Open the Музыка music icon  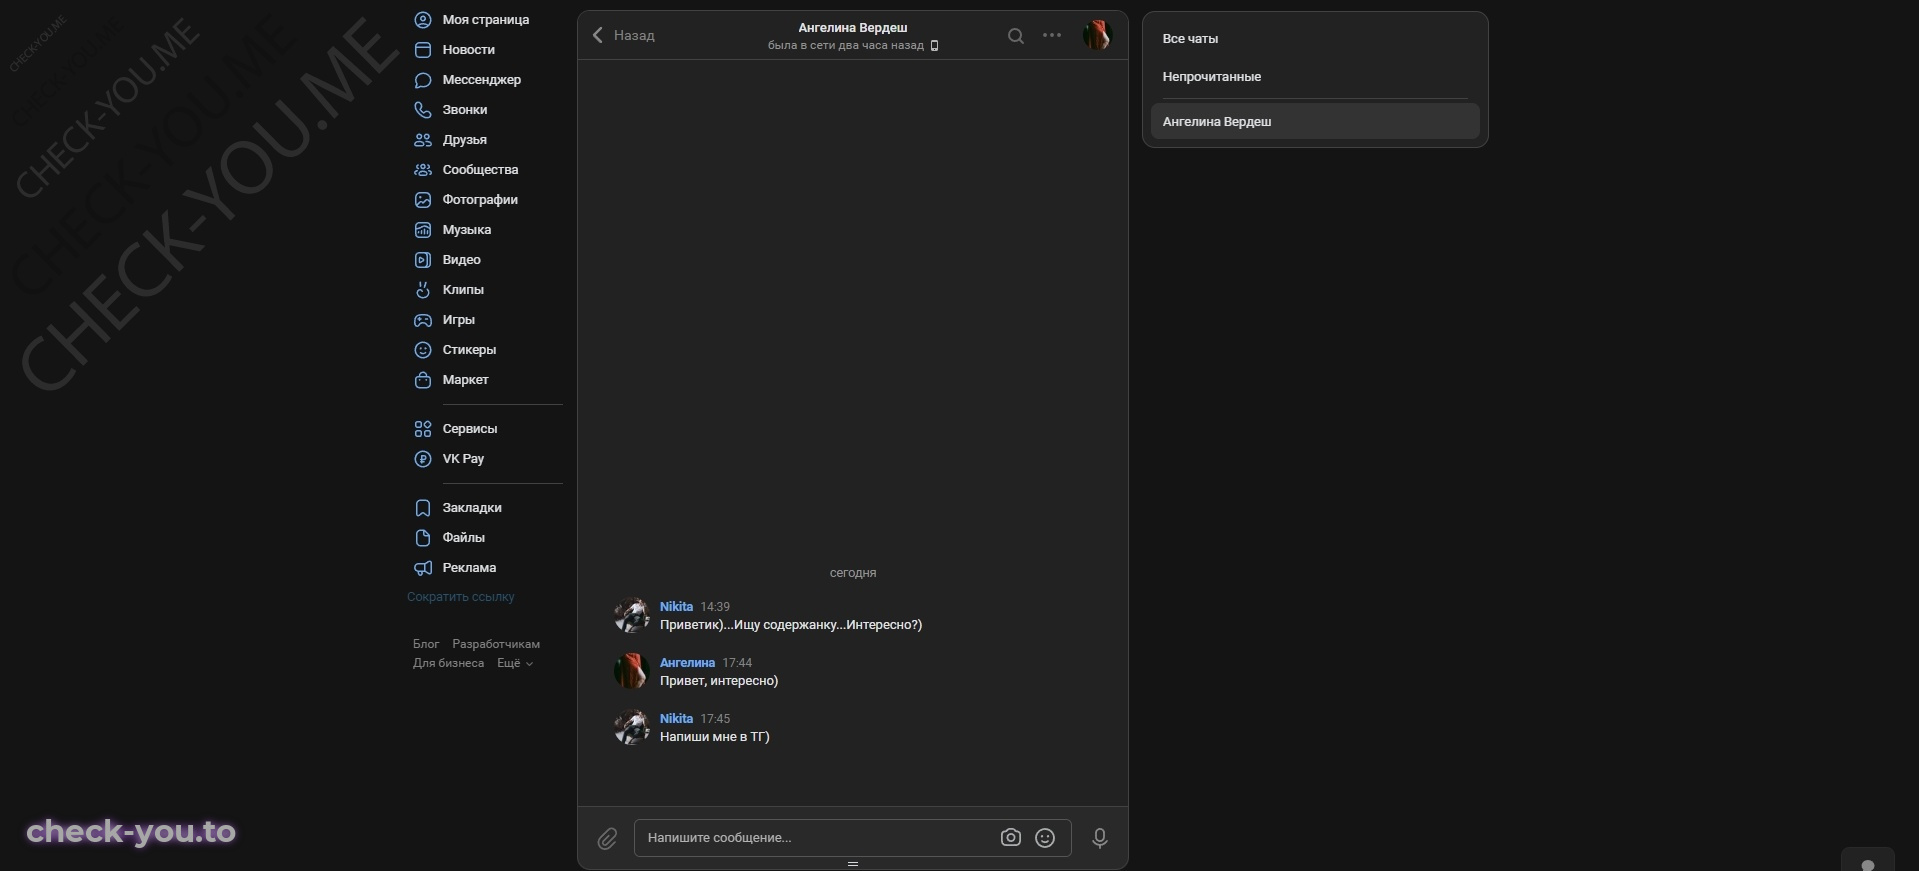click(x=423, y=230)
